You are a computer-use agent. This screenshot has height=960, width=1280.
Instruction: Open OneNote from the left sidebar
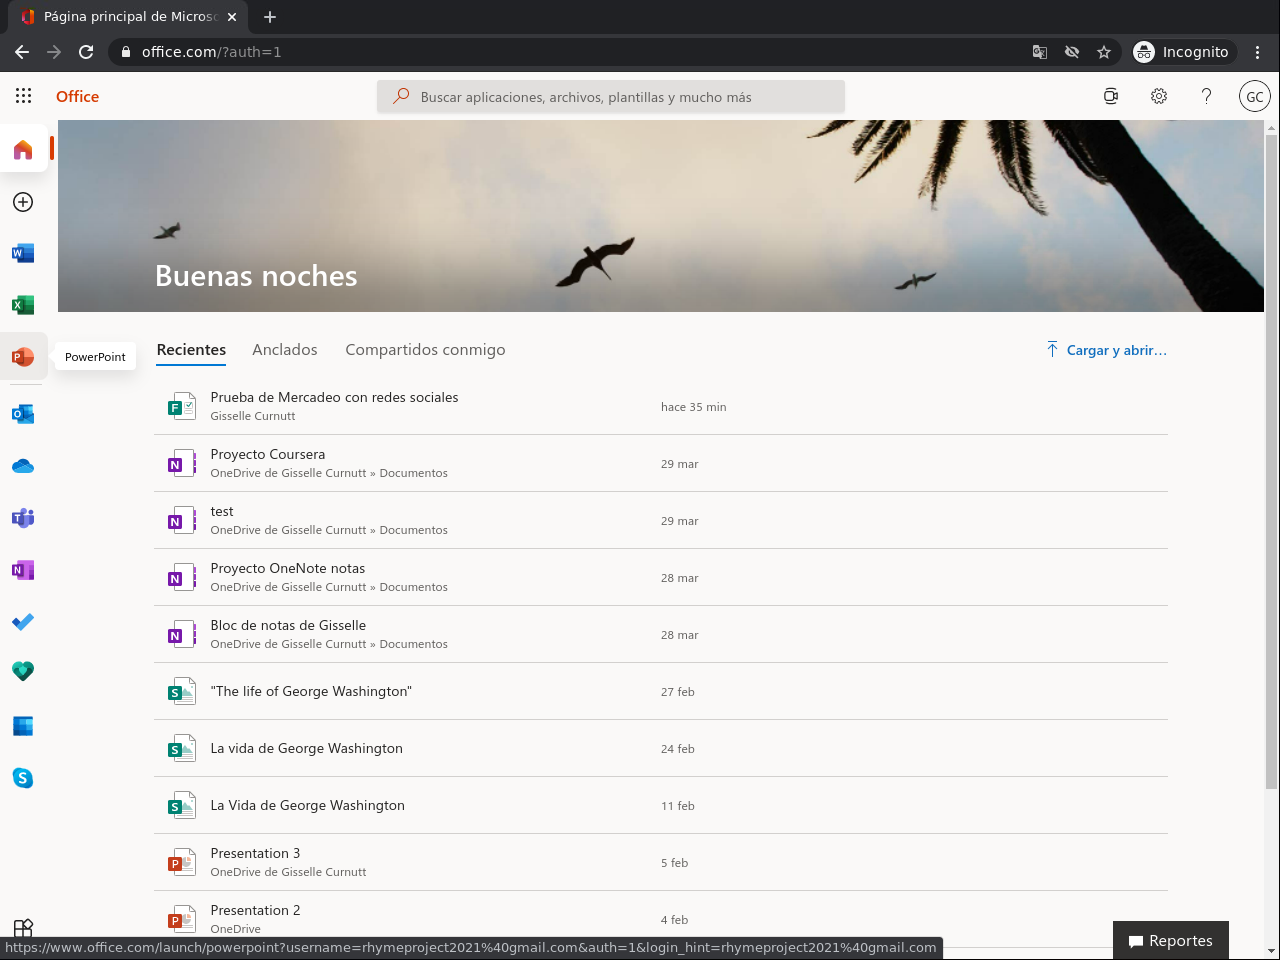click(x=23, y=570)
